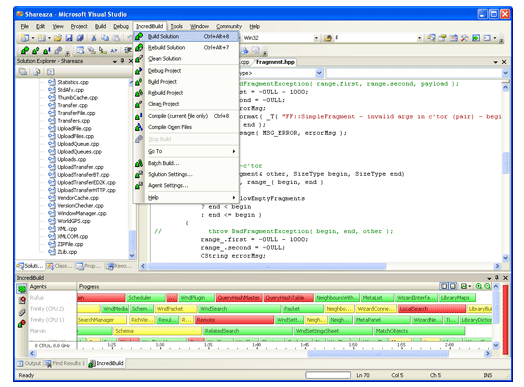The image size is (524, 387).
Task: Open the Tools menu
Action: pos(176,26)
